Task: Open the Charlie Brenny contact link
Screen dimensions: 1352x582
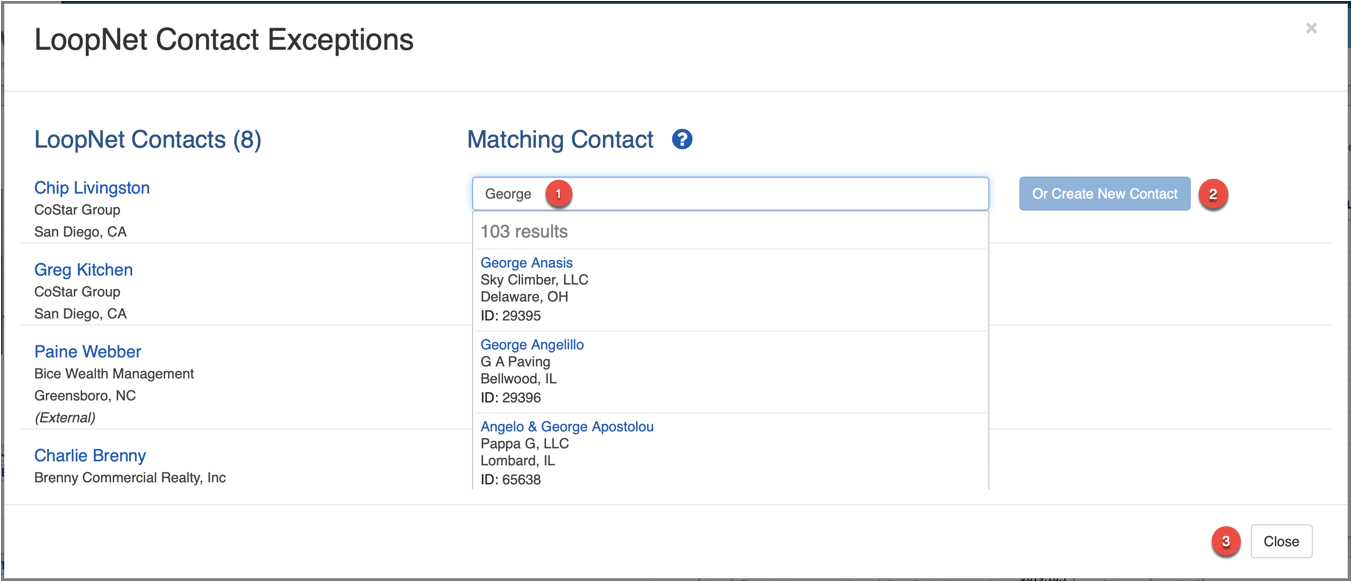Action: [90, 456]
